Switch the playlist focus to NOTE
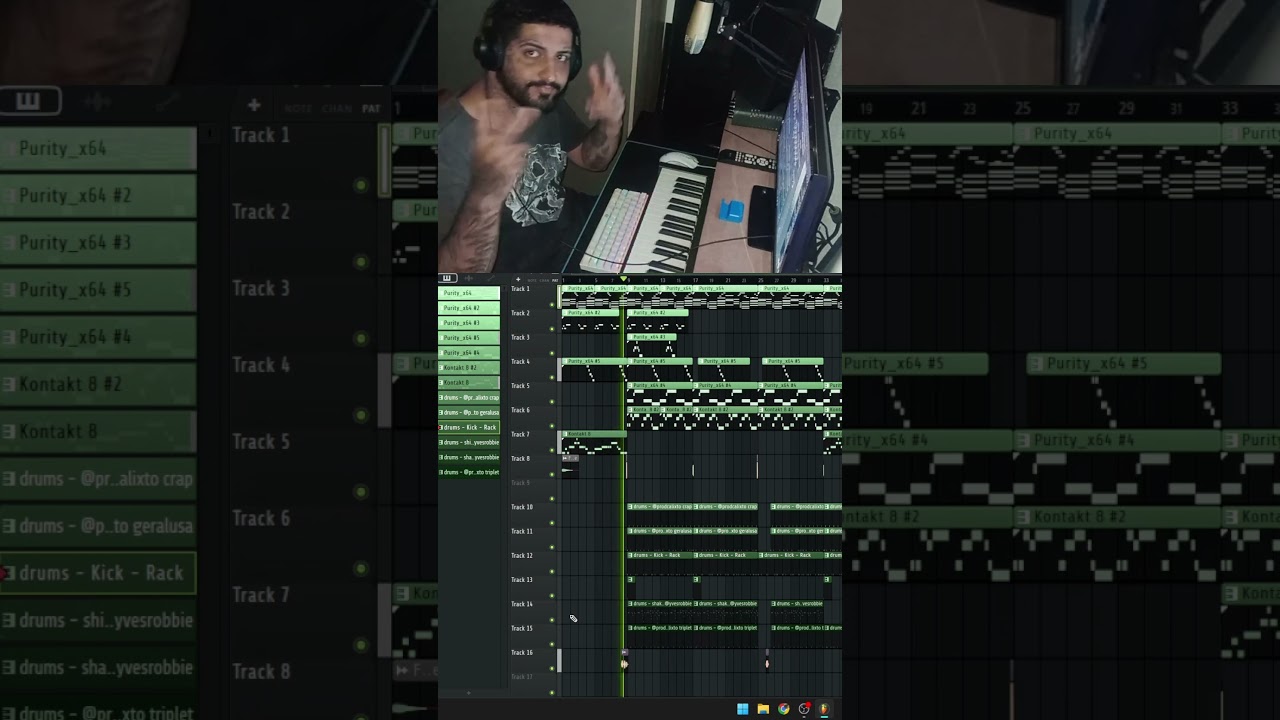The height and width of the screenshot is (720, 1280). click(532, 280)
